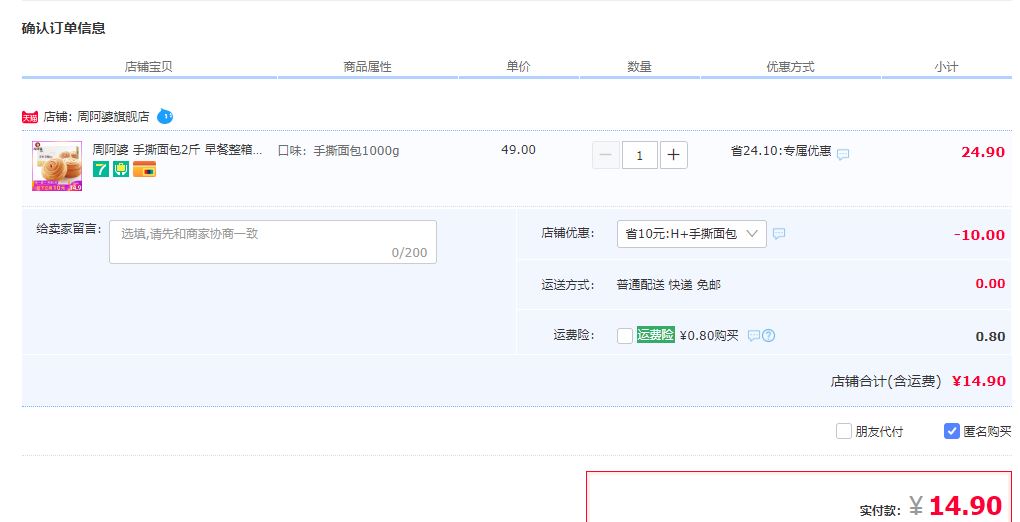The width and height of the screenshot is (1020, 522).
Task: Click the 0.00 shipping fee value
Action: (x=990, y=284)
